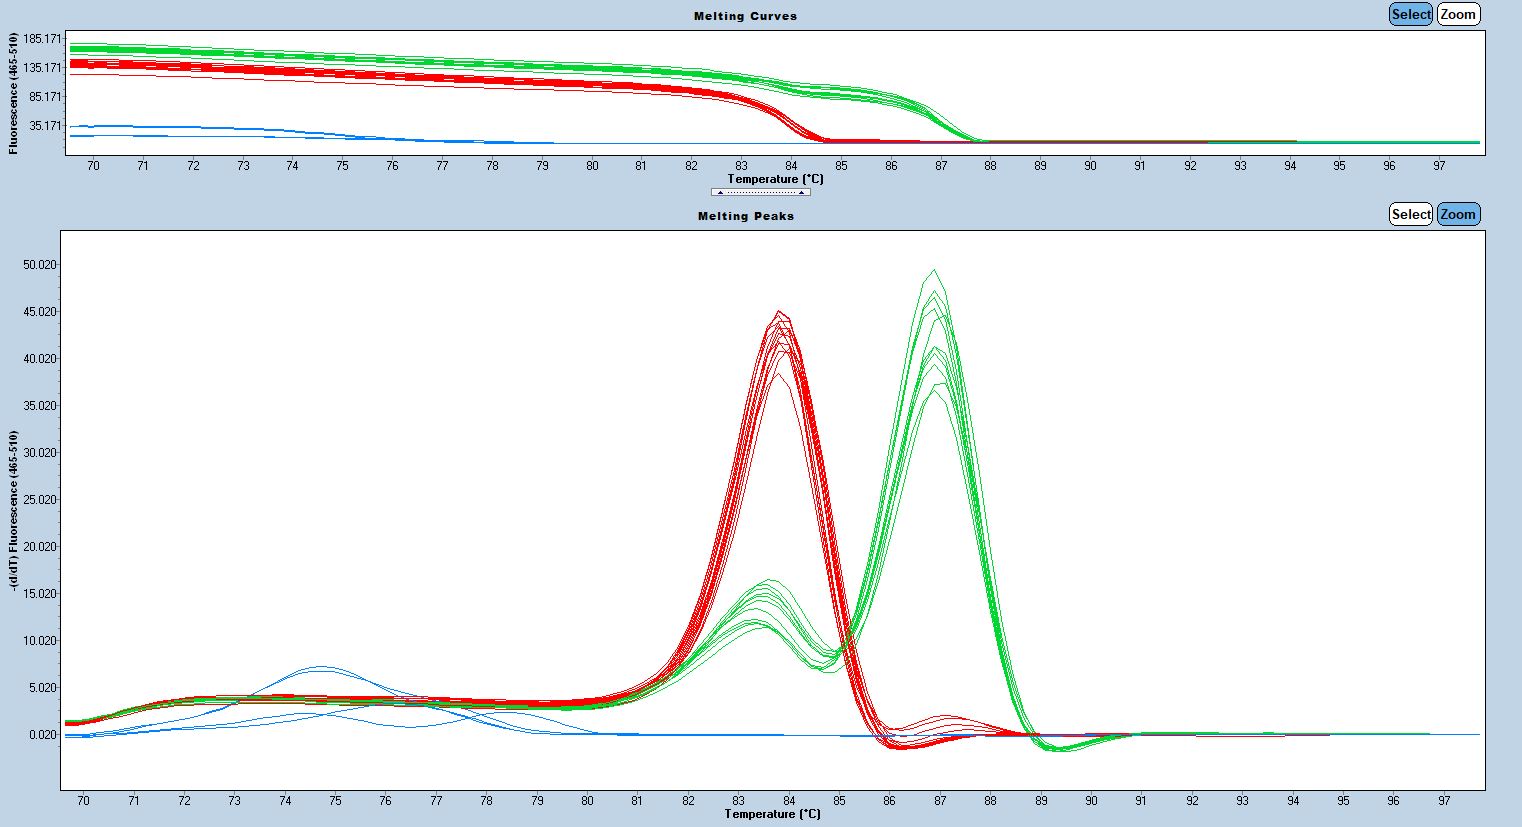The image size is (1522, 827).
Task: Collapse the Melting Curves pane using the splitter bar
Action: point(761,192)
